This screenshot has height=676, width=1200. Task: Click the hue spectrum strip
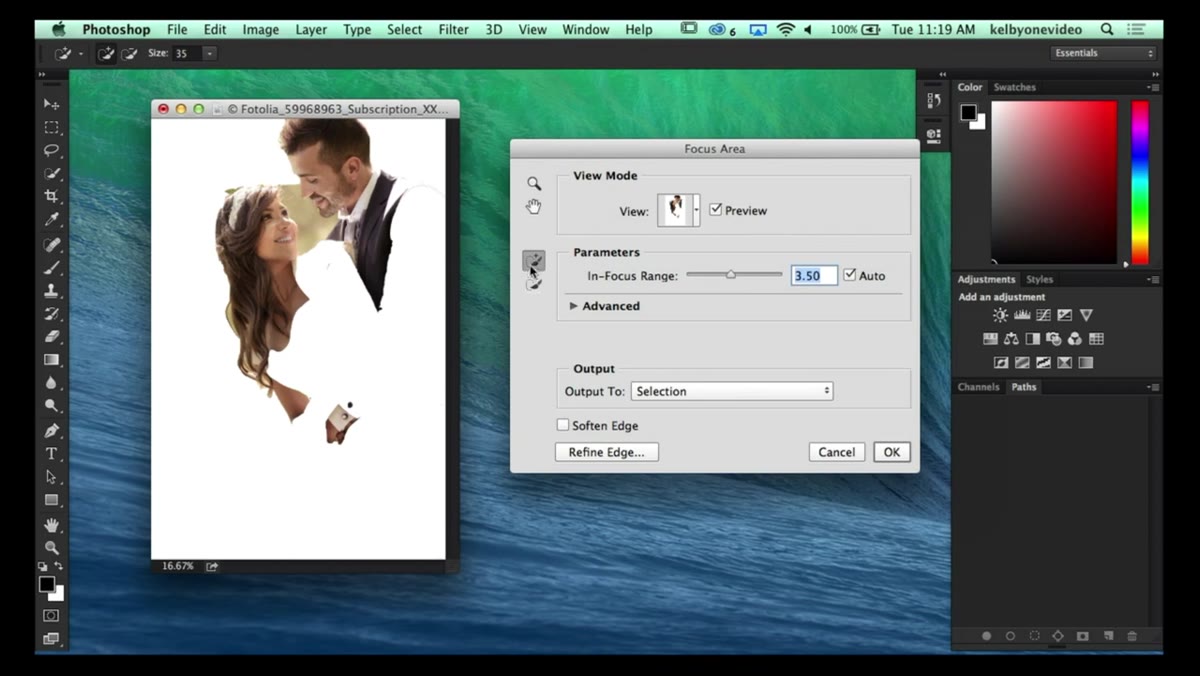point(1140,182)
